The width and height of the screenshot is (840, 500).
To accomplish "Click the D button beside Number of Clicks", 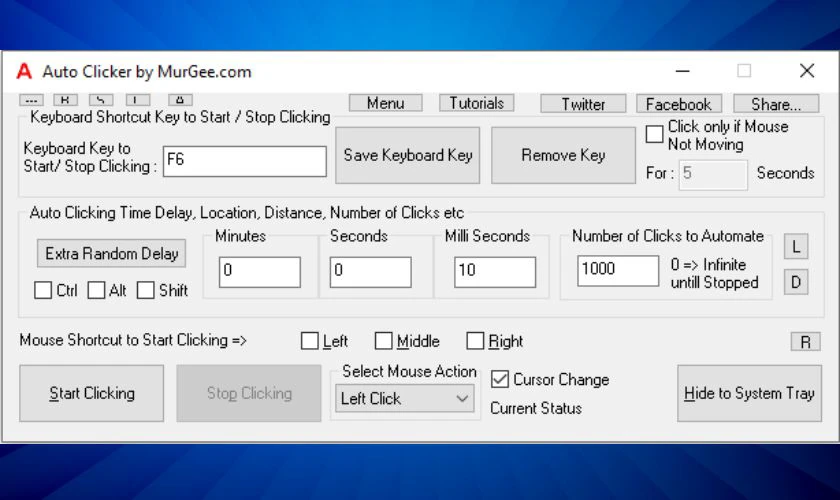I will tap(796, 282).
